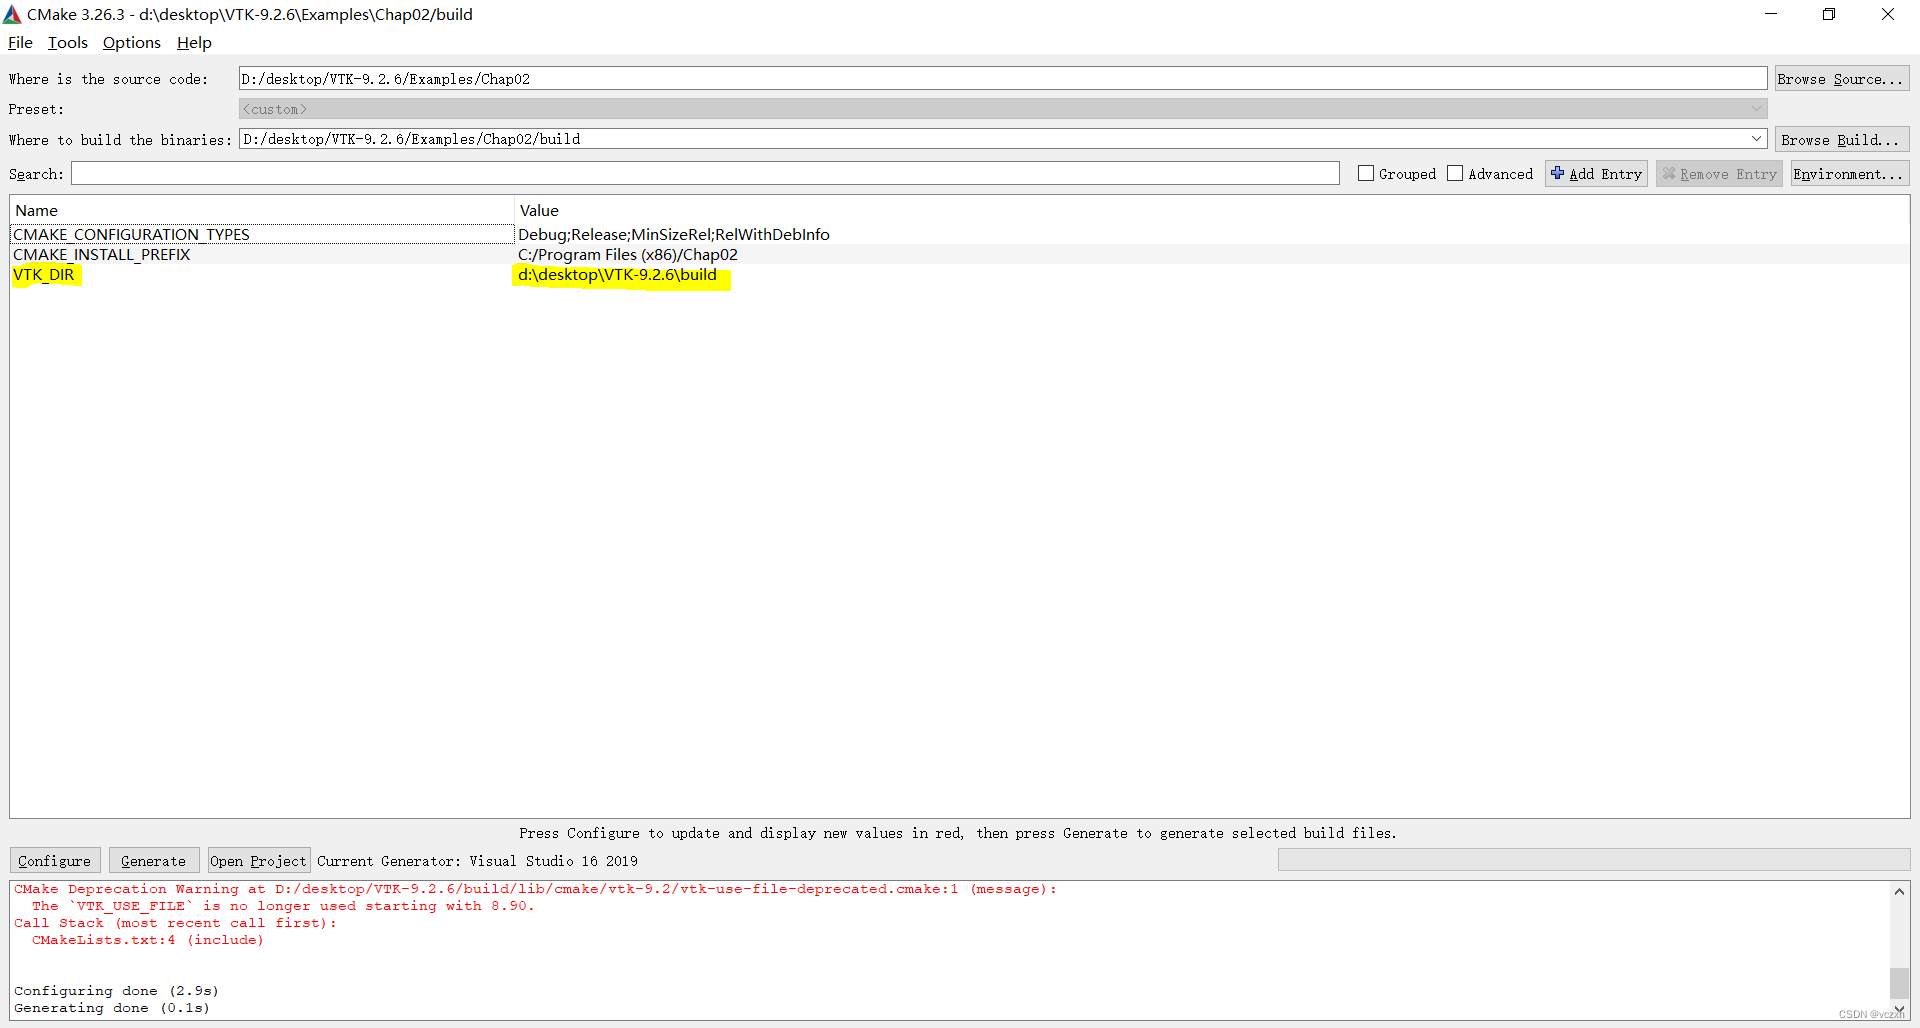This screenshot has height=1028, width=1920.
Task: Click the Open Project button
Action: 258,860
